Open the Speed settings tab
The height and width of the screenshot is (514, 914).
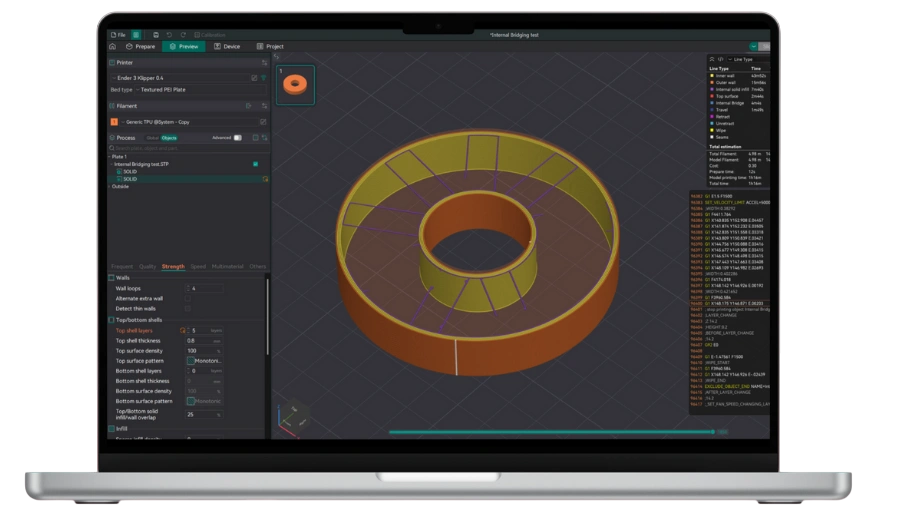pyautogui.click(x=198, y=267)
